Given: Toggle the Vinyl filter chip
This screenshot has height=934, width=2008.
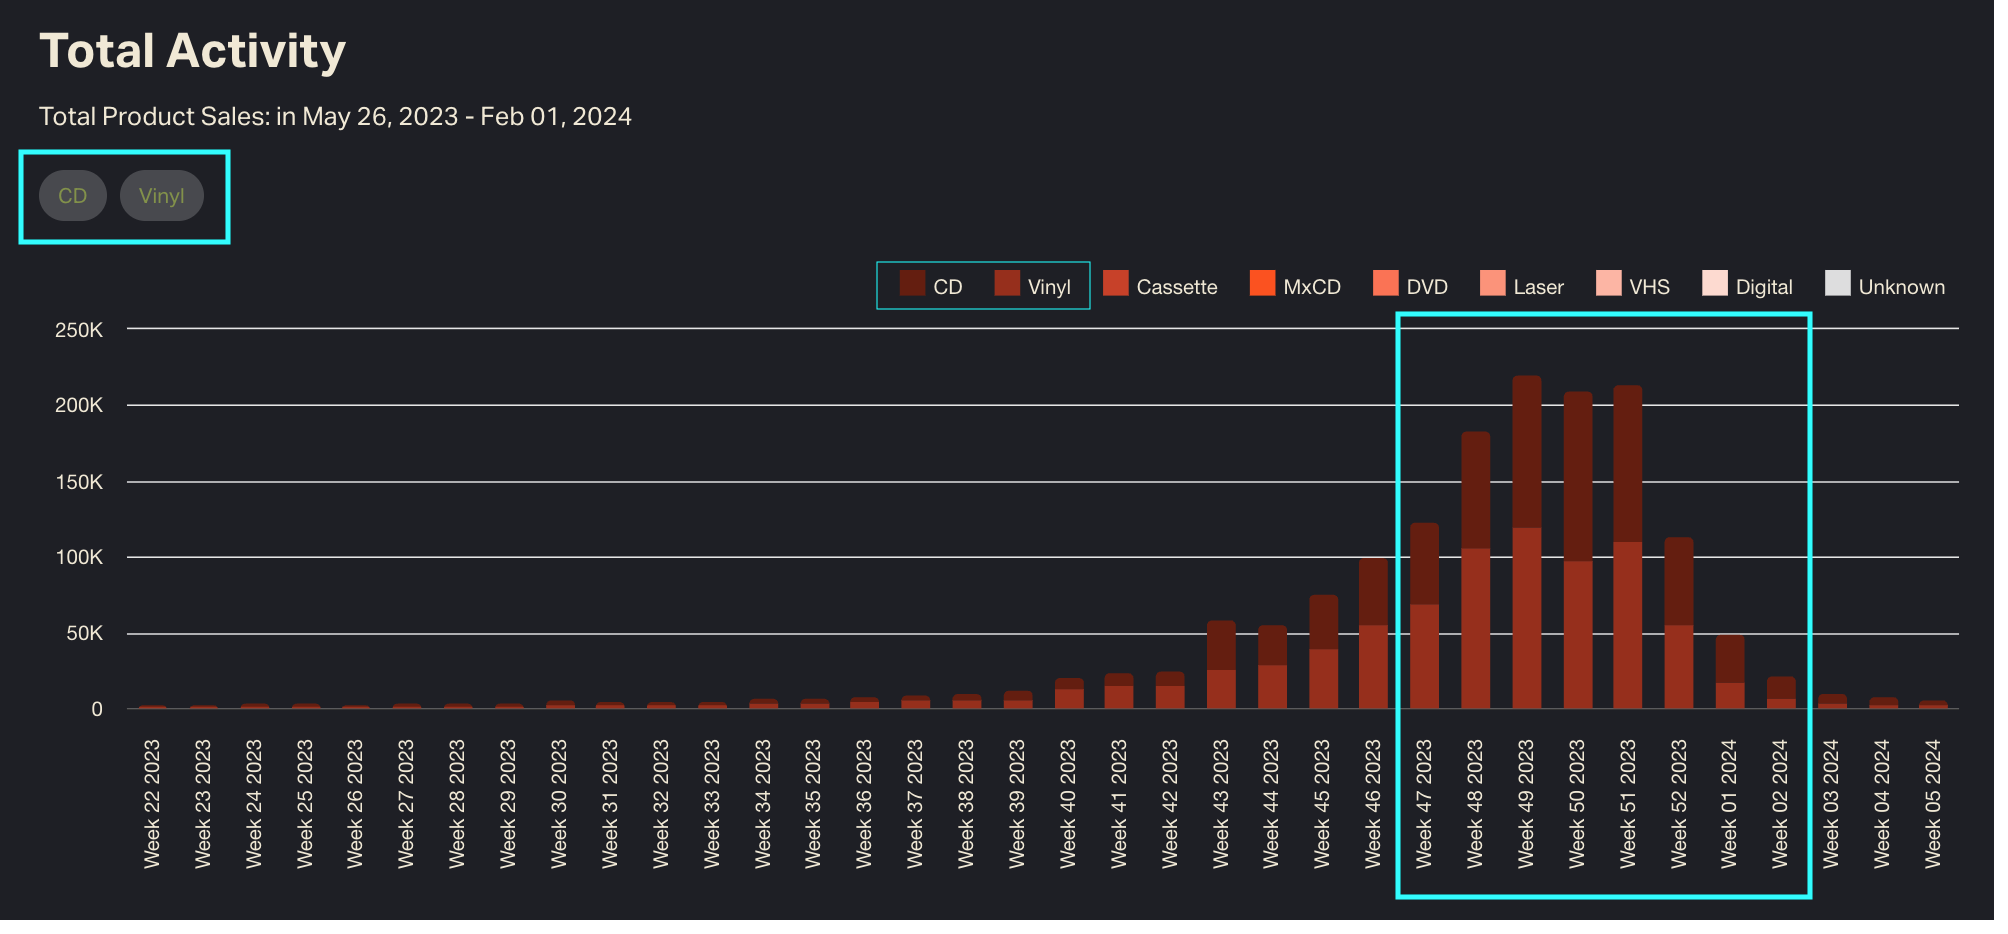Looking at the screenshot, I should click(161, 196).
